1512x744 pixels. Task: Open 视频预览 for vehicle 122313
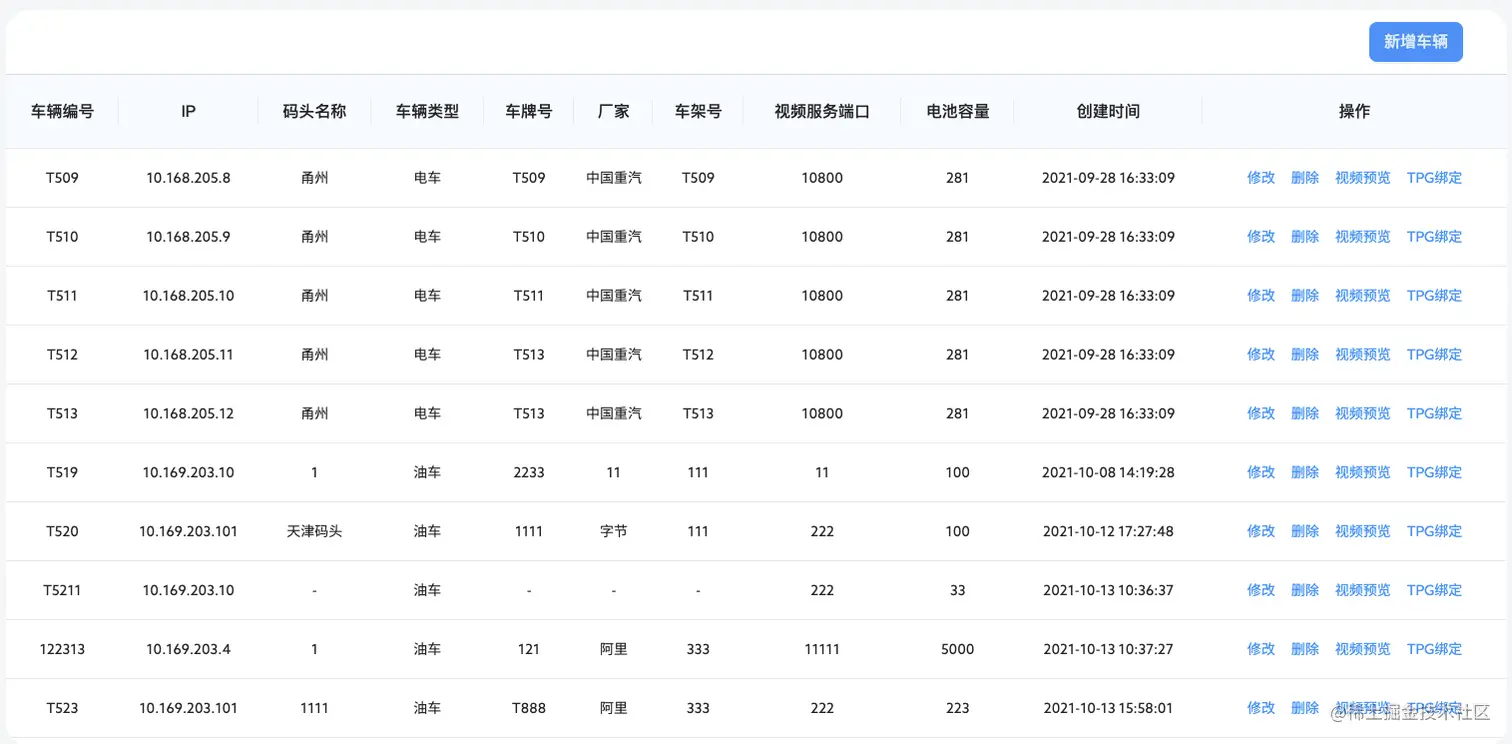click(x=1363, y=650)
